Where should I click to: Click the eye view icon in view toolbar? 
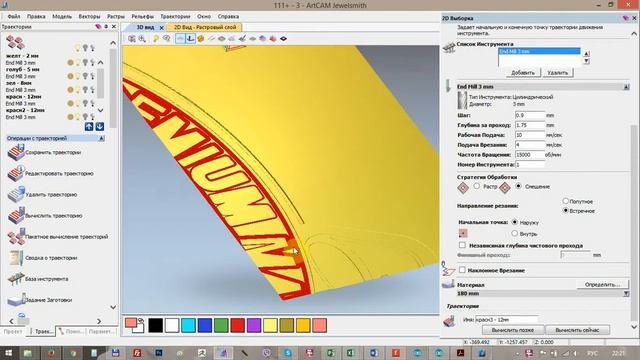coord(167,39)
